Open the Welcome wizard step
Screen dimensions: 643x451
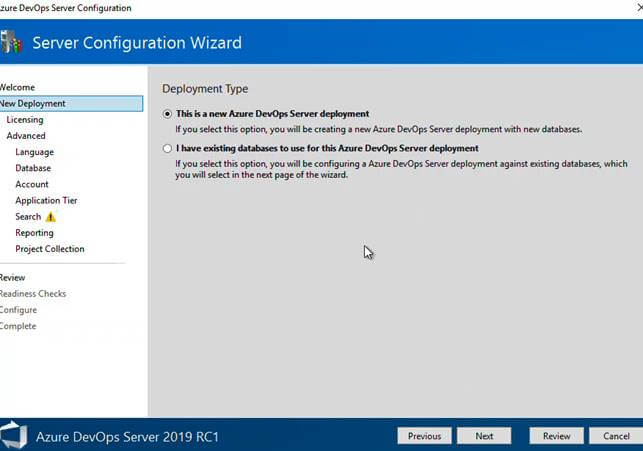(x=17, y=87)
